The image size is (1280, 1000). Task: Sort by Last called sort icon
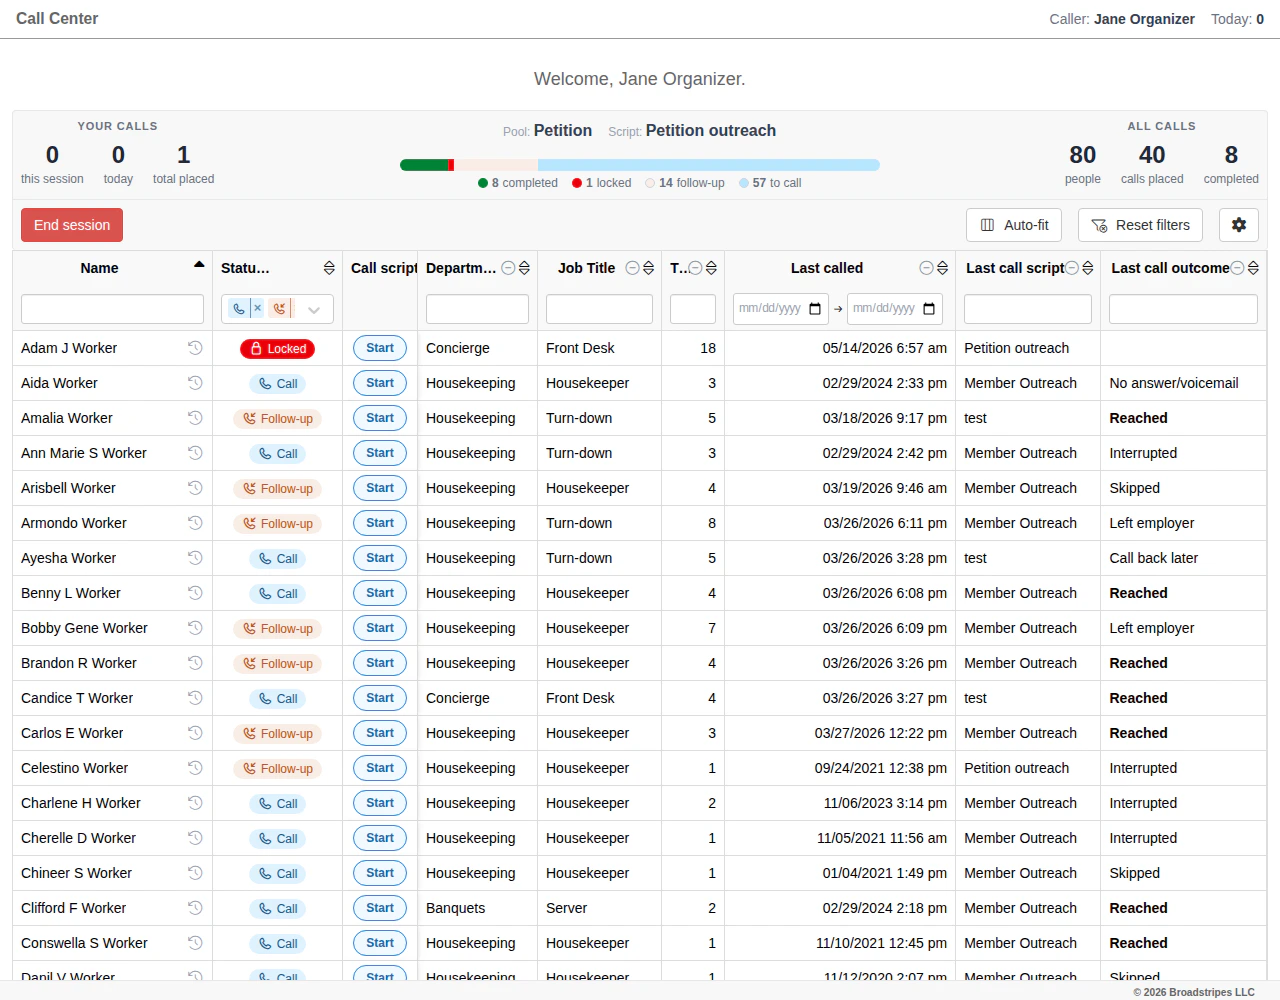click(x=942, y=268)
